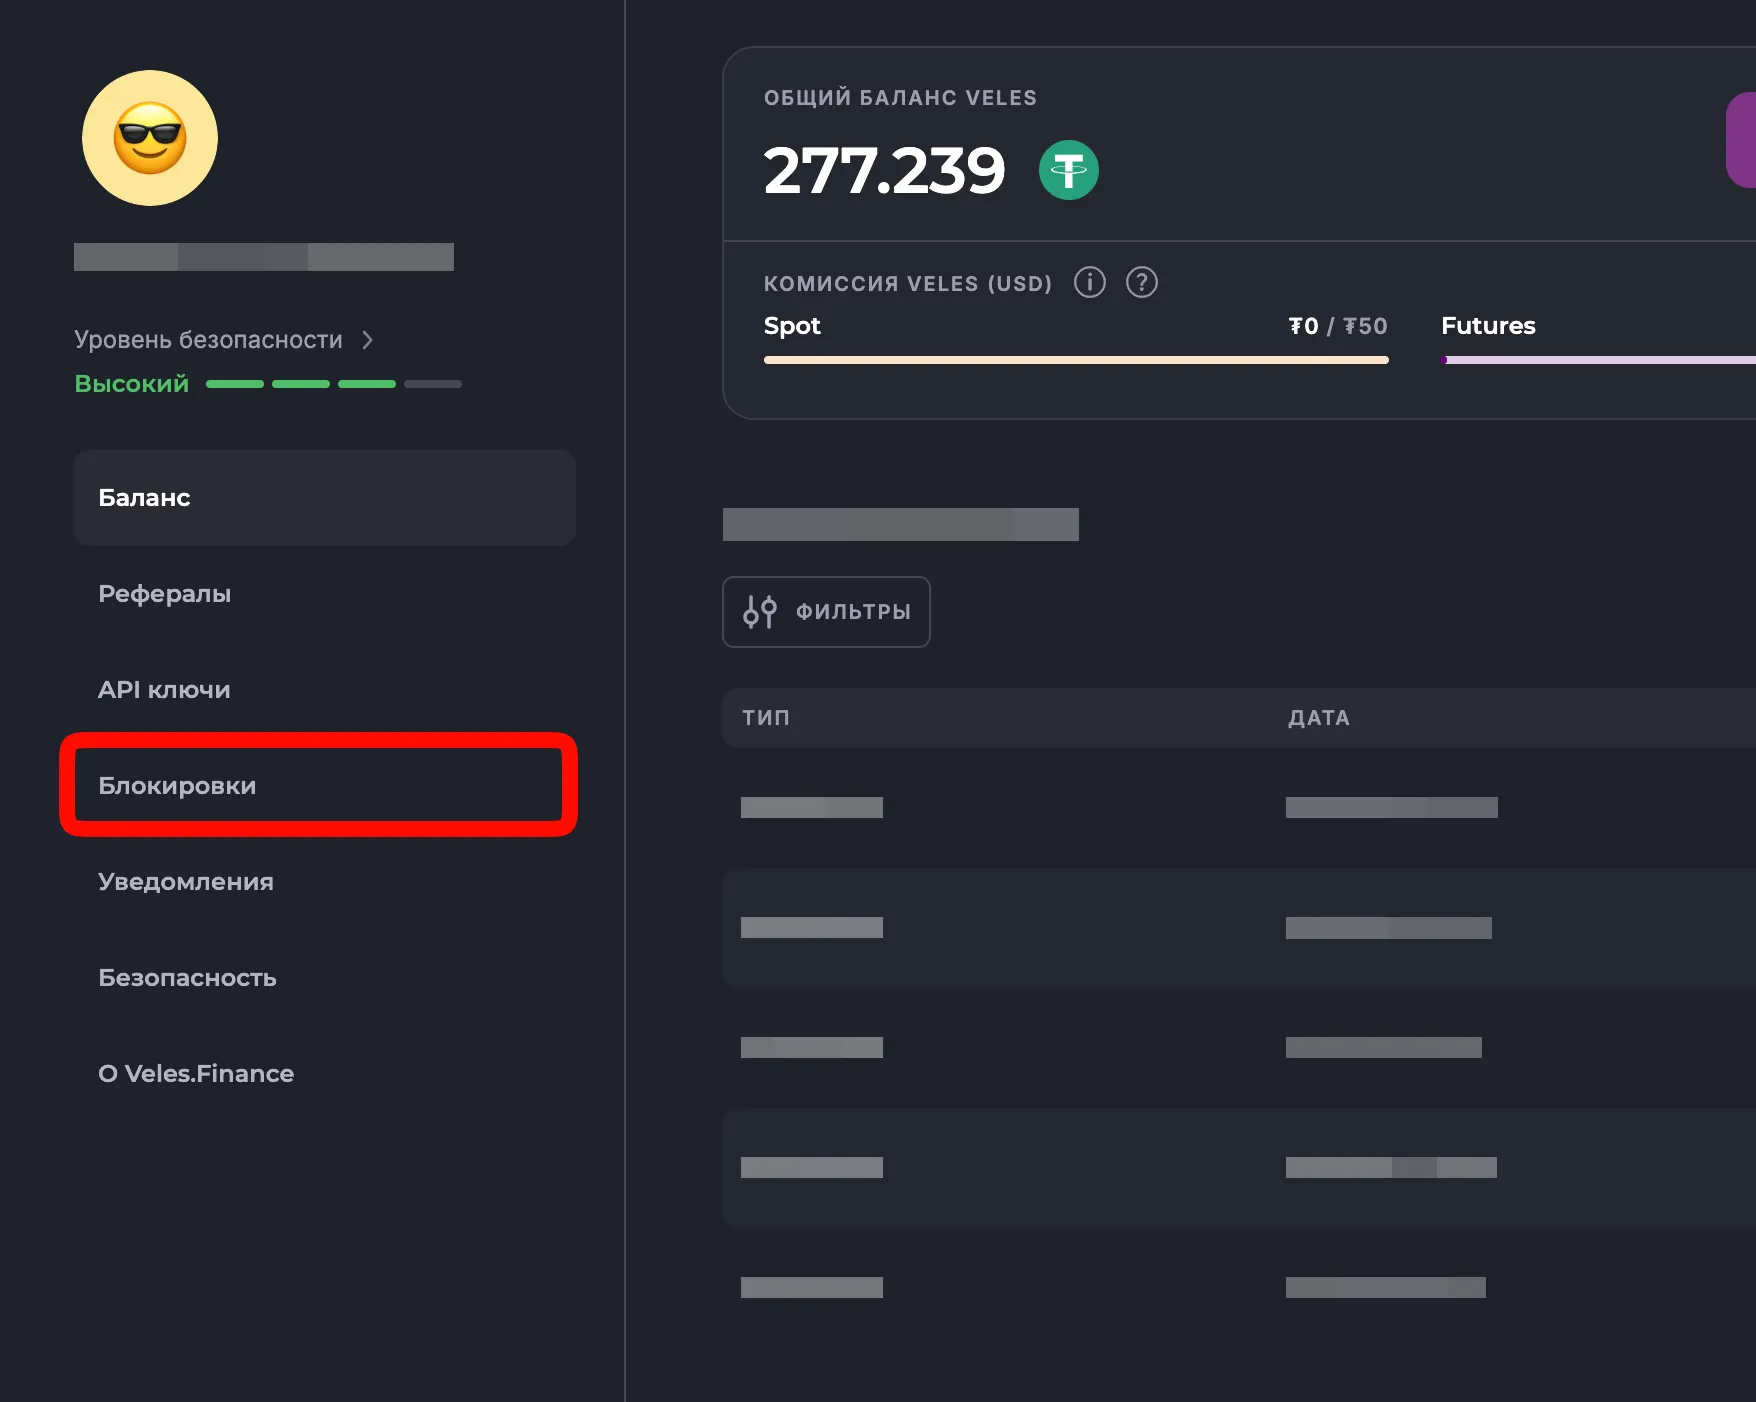Open the О Veles.Finance page
The width and height of the screenshot is (1756, 1402).
click(x=196, y=1074)
